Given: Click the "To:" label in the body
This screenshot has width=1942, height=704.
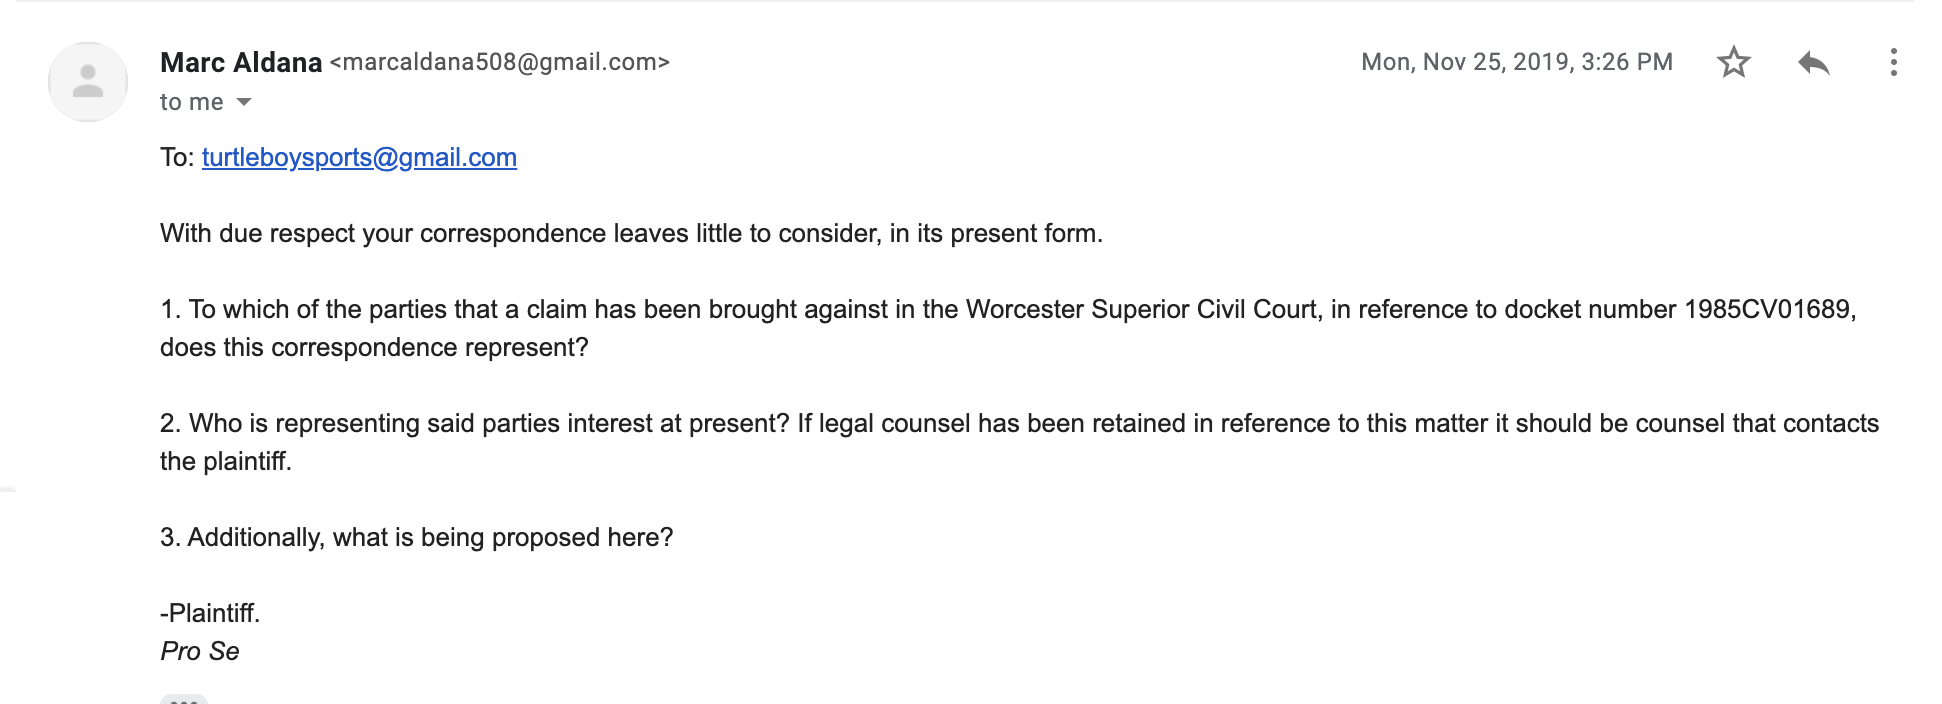Looking at the screenshot, I should click(177, 158).
